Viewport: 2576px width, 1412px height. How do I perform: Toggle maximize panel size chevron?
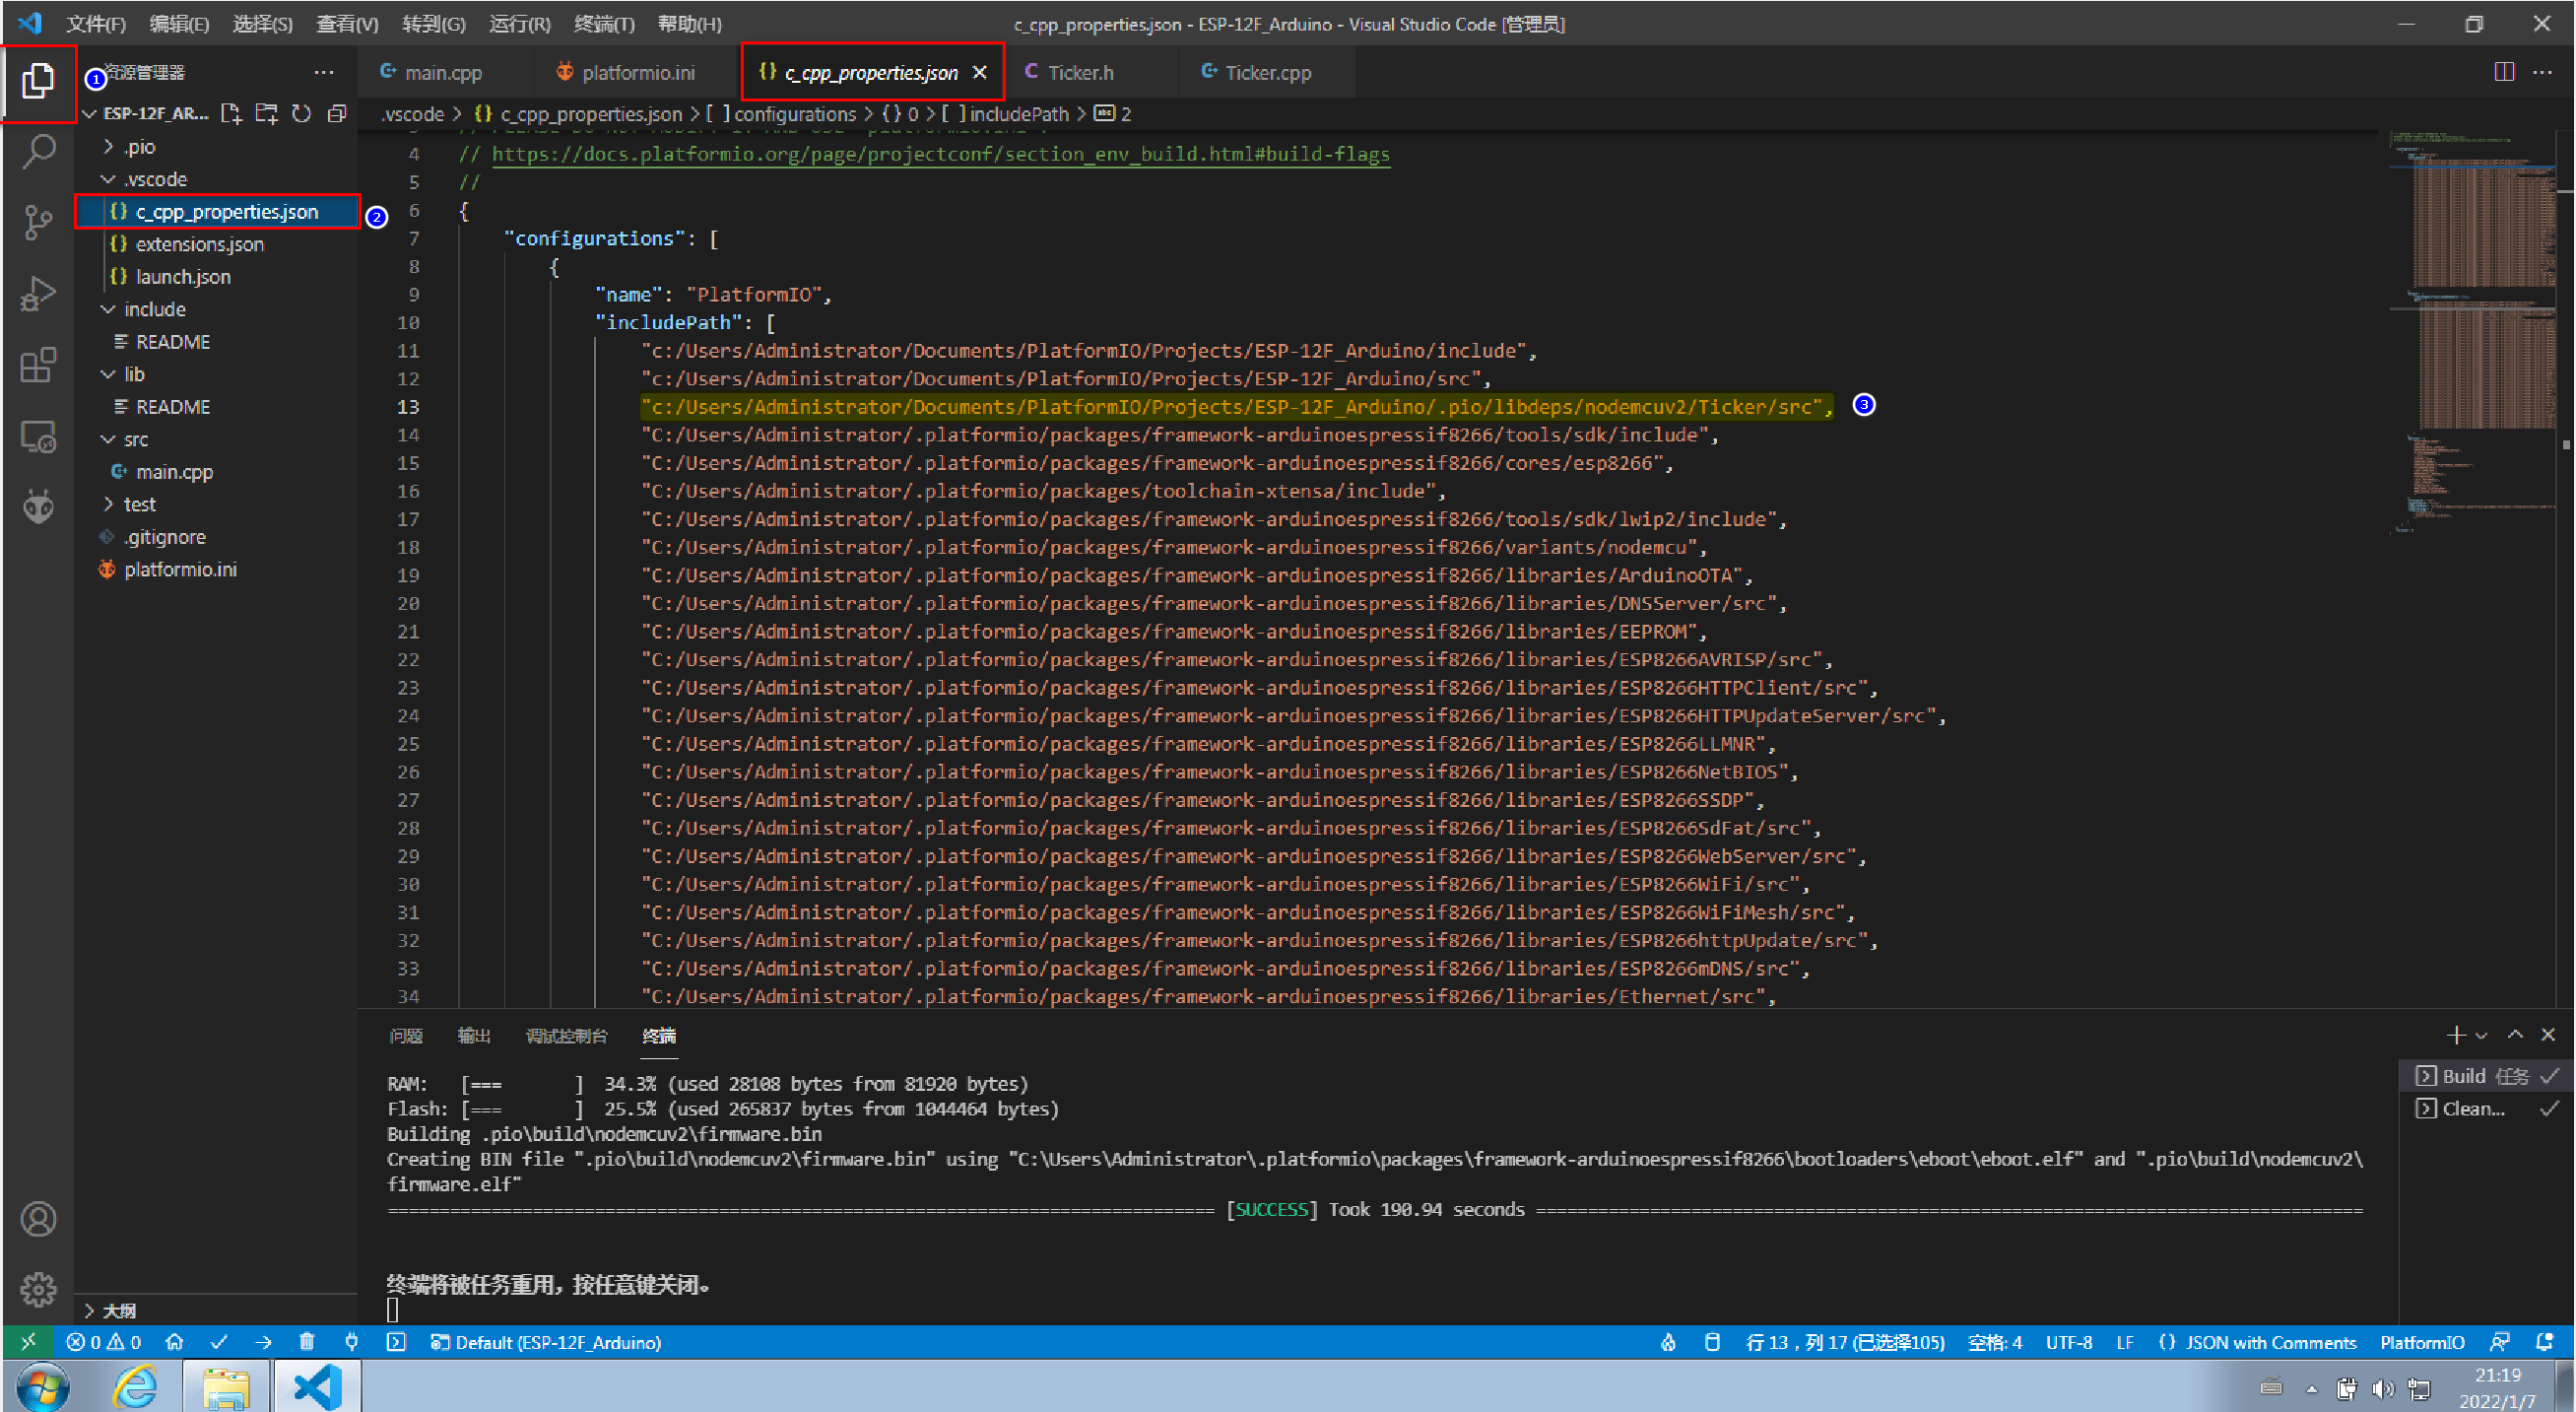pyautogui.click(x=2515, y=1035)
